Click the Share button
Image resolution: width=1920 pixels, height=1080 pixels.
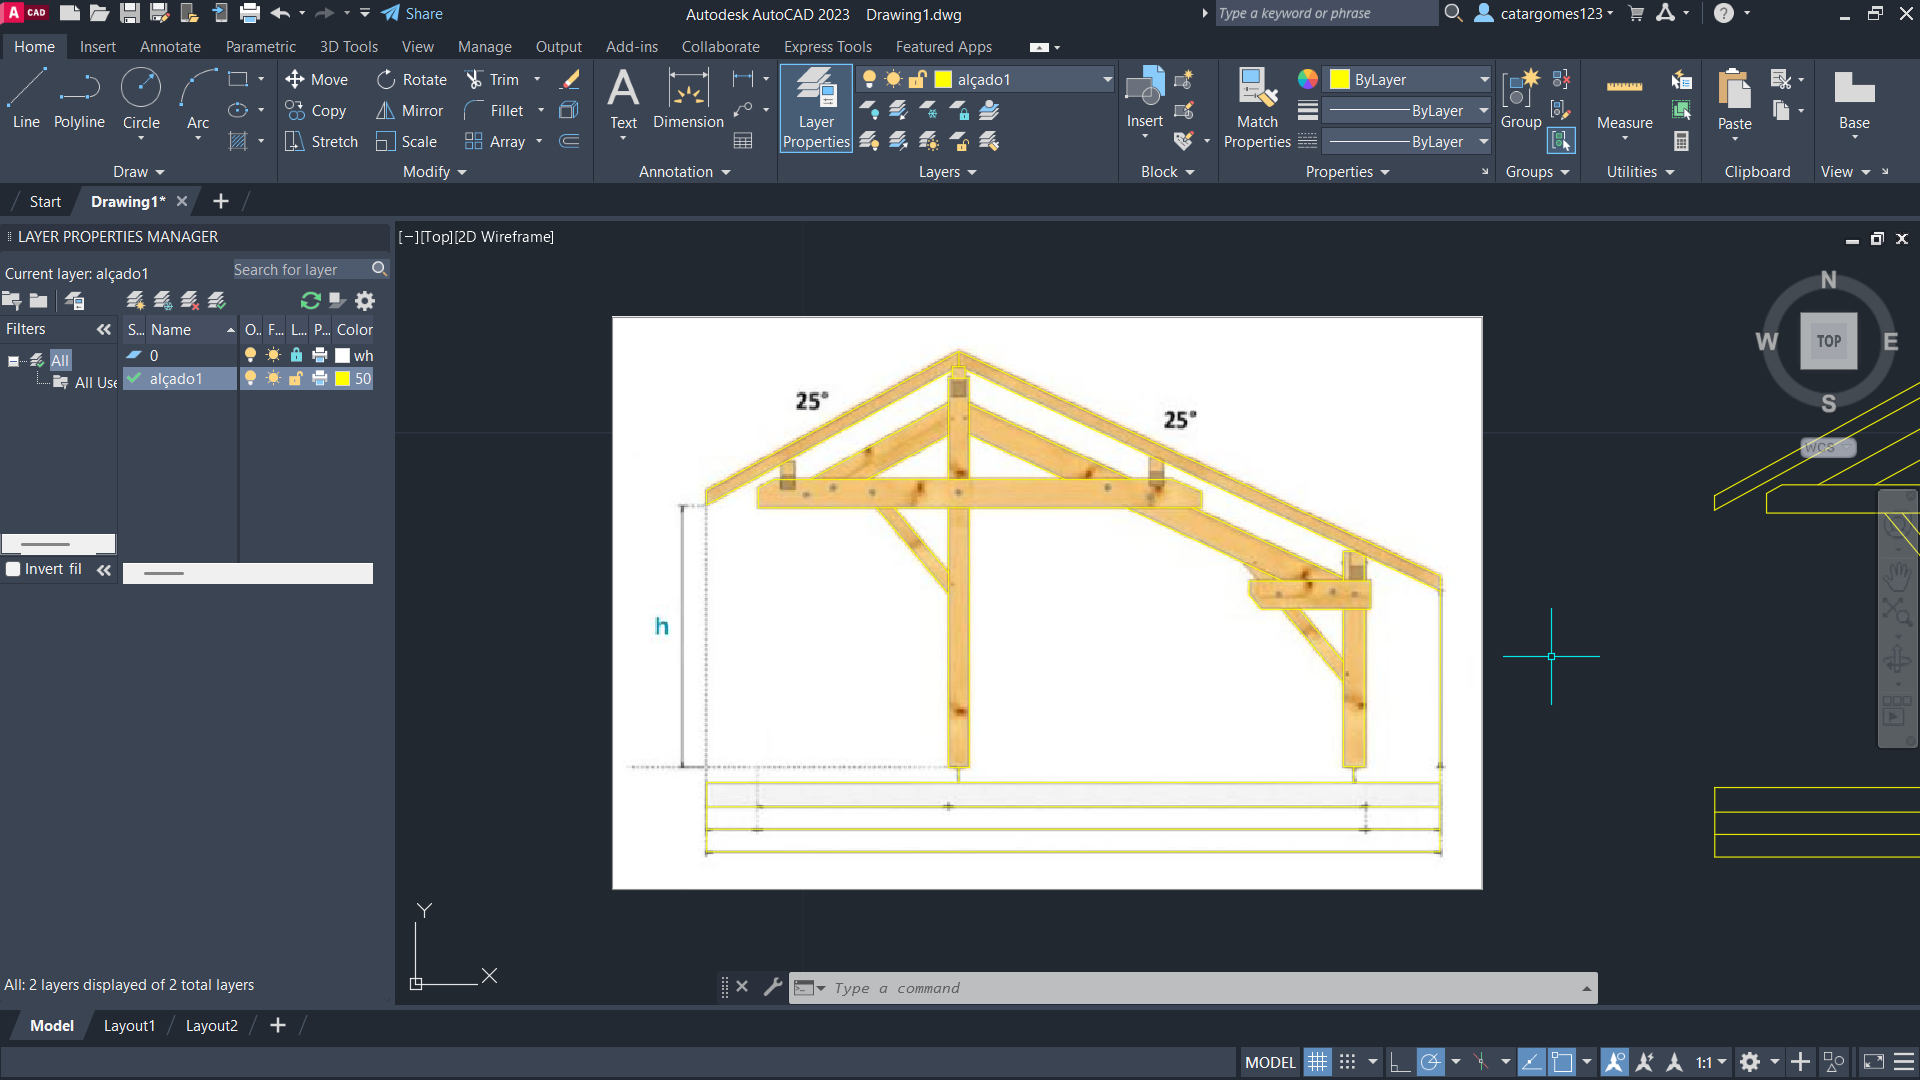pos(412,14)
